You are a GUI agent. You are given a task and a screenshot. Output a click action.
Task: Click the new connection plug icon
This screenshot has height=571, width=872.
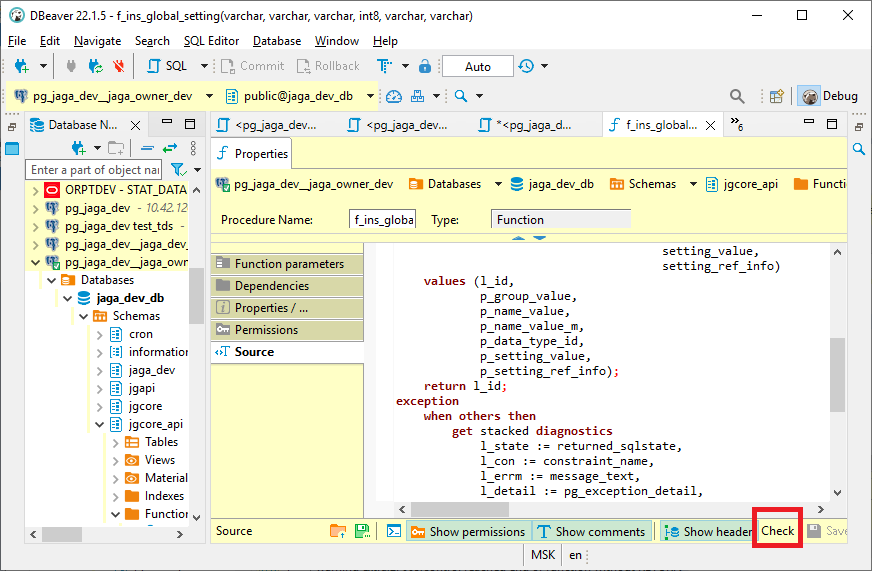pyautogui.click(x=21, y=66)
